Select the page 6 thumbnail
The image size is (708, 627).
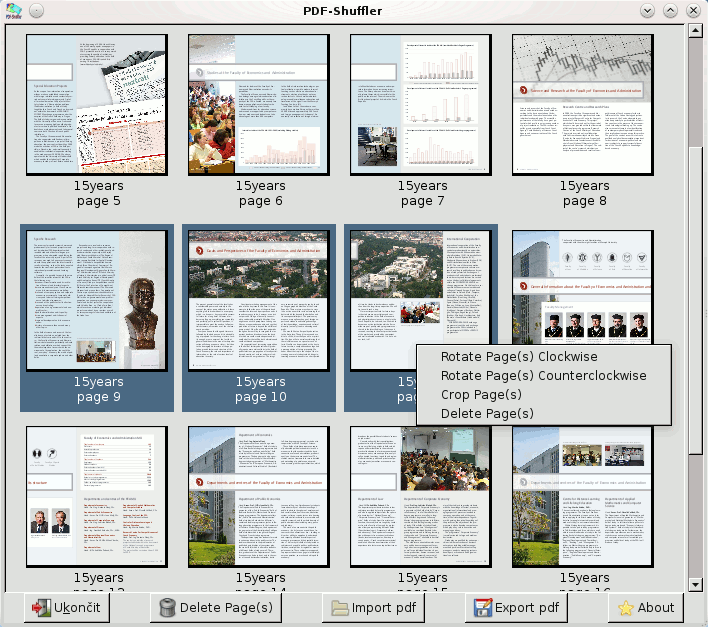(259, 105)
